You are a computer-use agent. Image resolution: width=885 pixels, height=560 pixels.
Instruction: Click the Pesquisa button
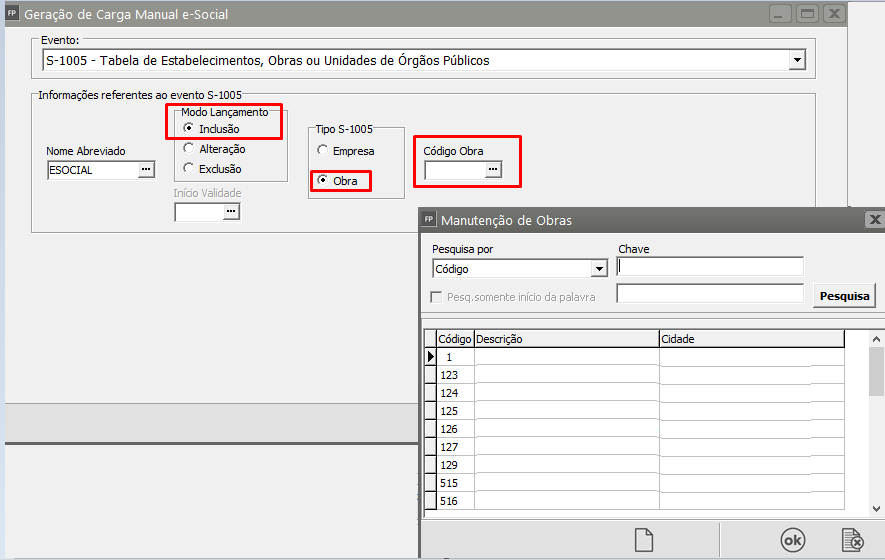point(845,296)
